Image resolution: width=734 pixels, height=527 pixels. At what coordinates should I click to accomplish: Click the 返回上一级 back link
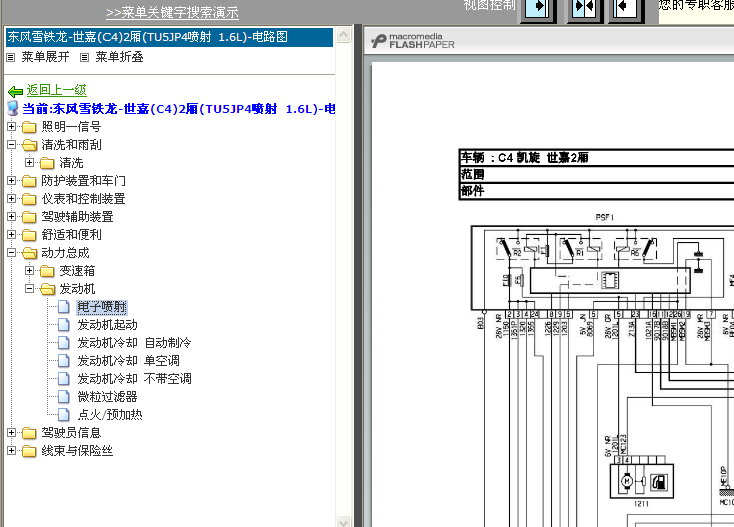tap(57, 90)
